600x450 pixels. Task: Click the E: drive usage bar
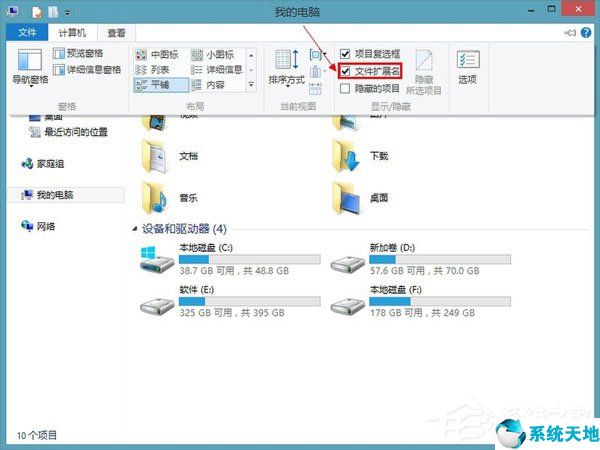[x=249, y=302]
